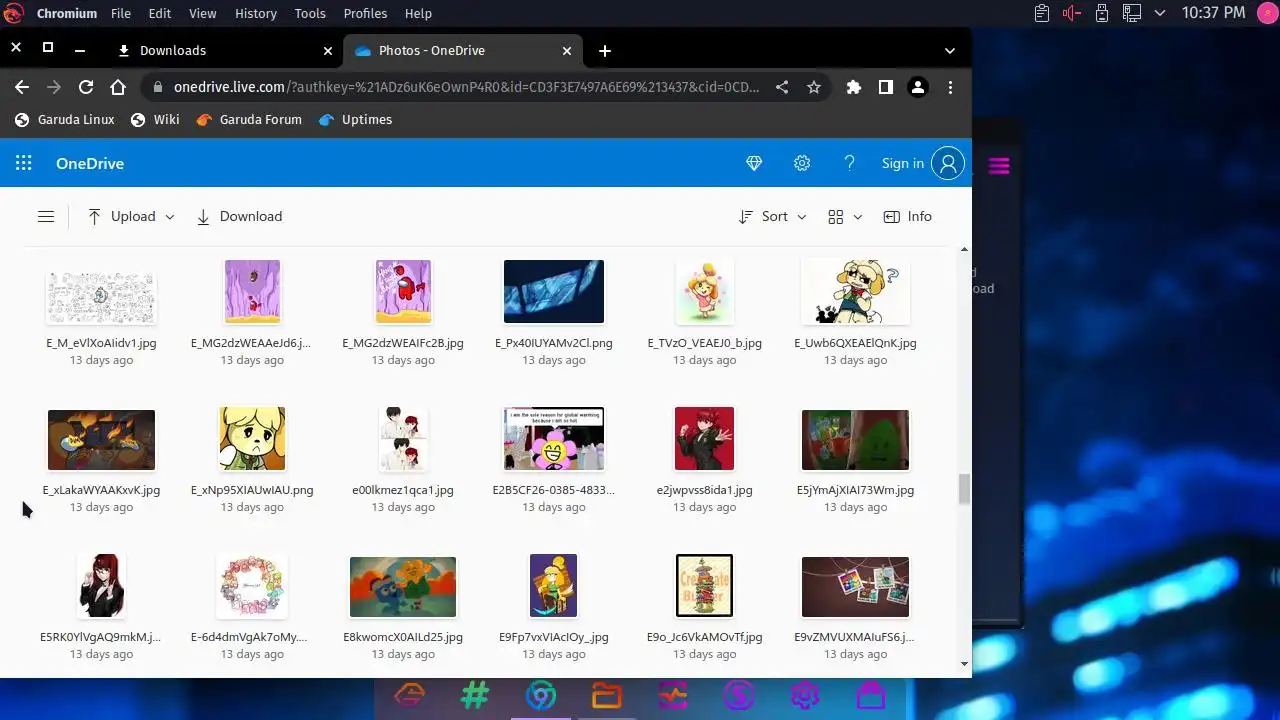Toggle the Chromium side panel

tap(886, 87)
